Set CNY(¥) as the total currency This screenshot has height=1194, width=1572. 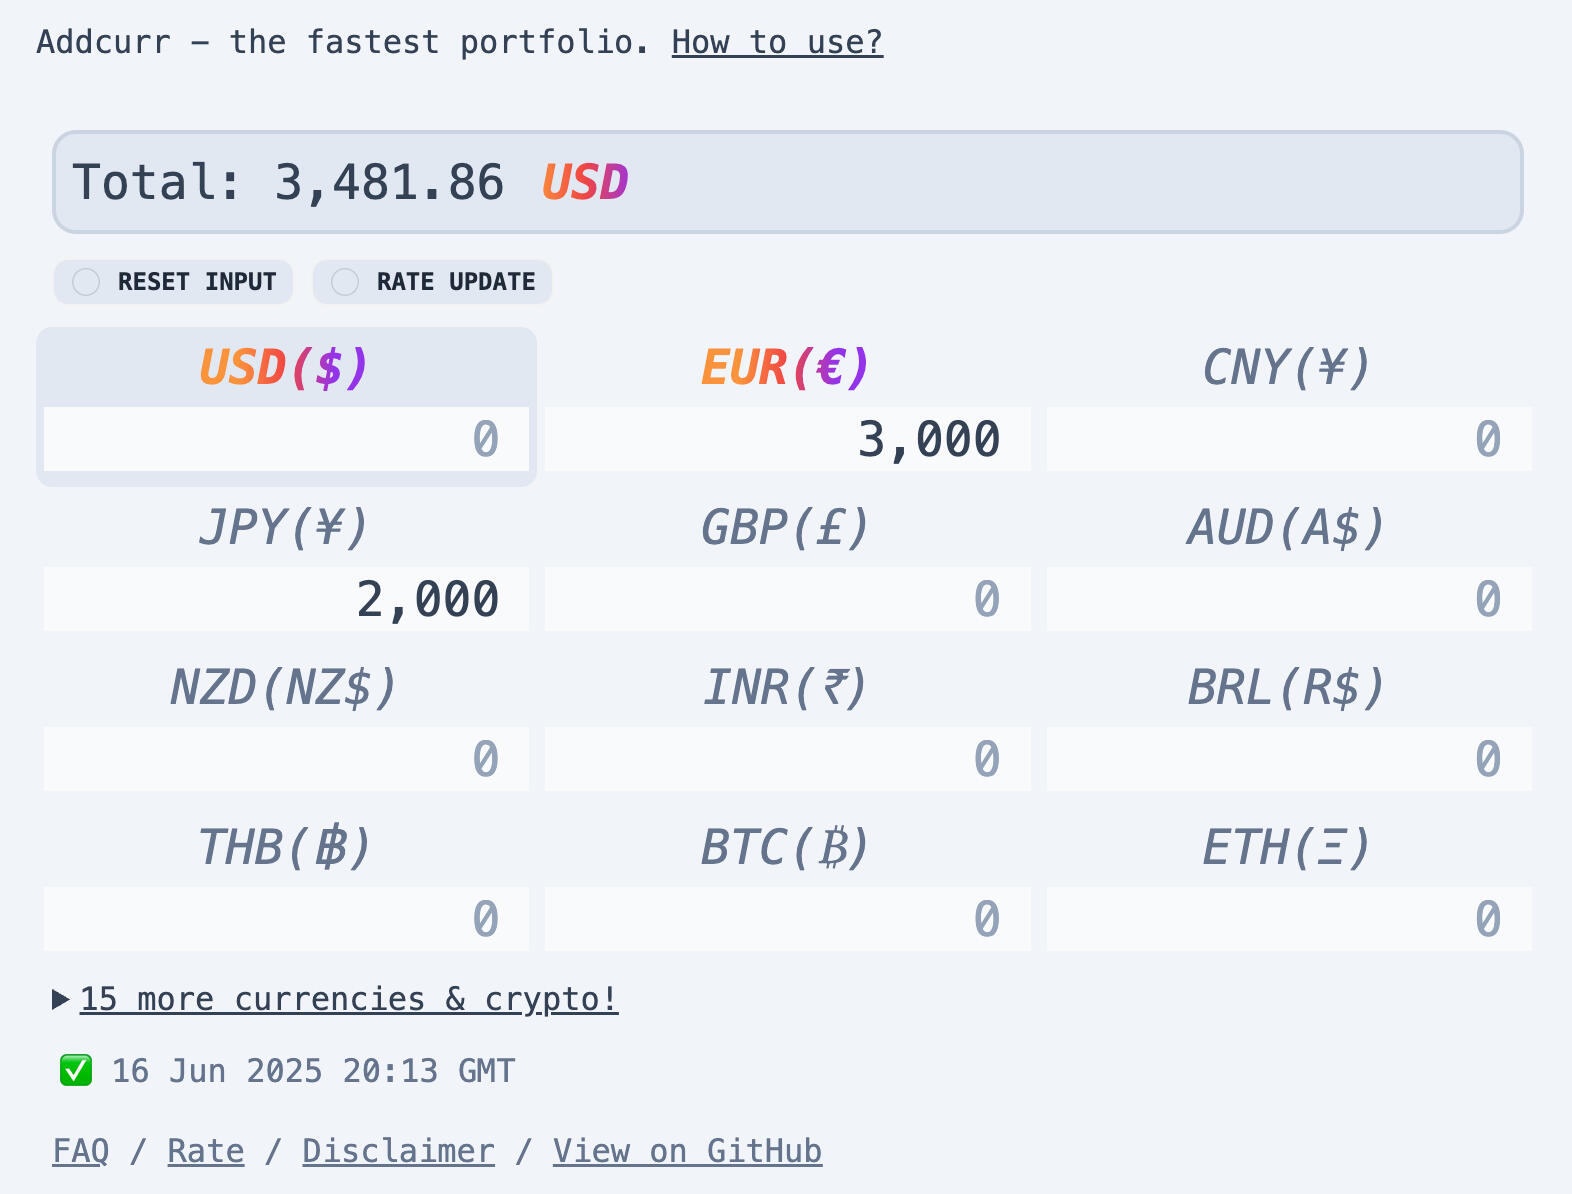(1287, 368)
